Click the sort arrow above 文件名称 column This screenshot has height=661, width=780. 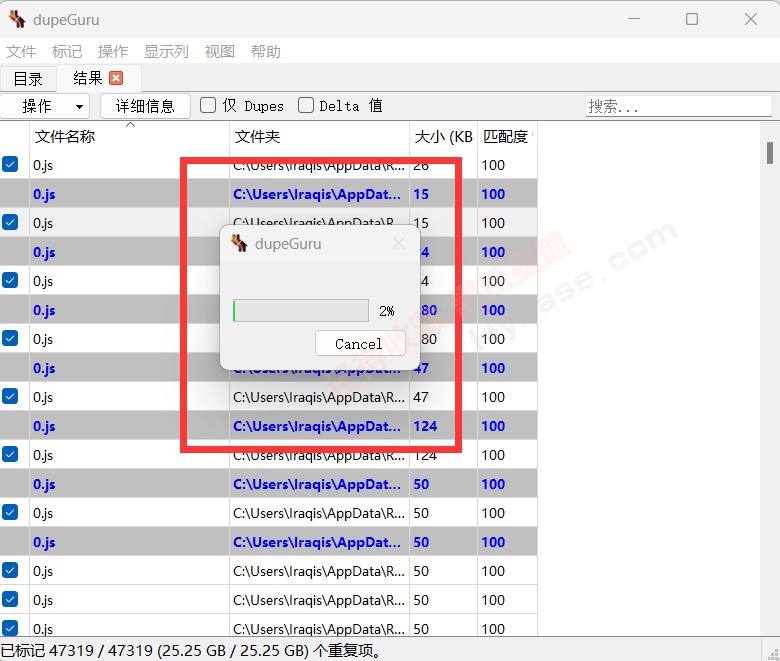[x=130, y=125]
